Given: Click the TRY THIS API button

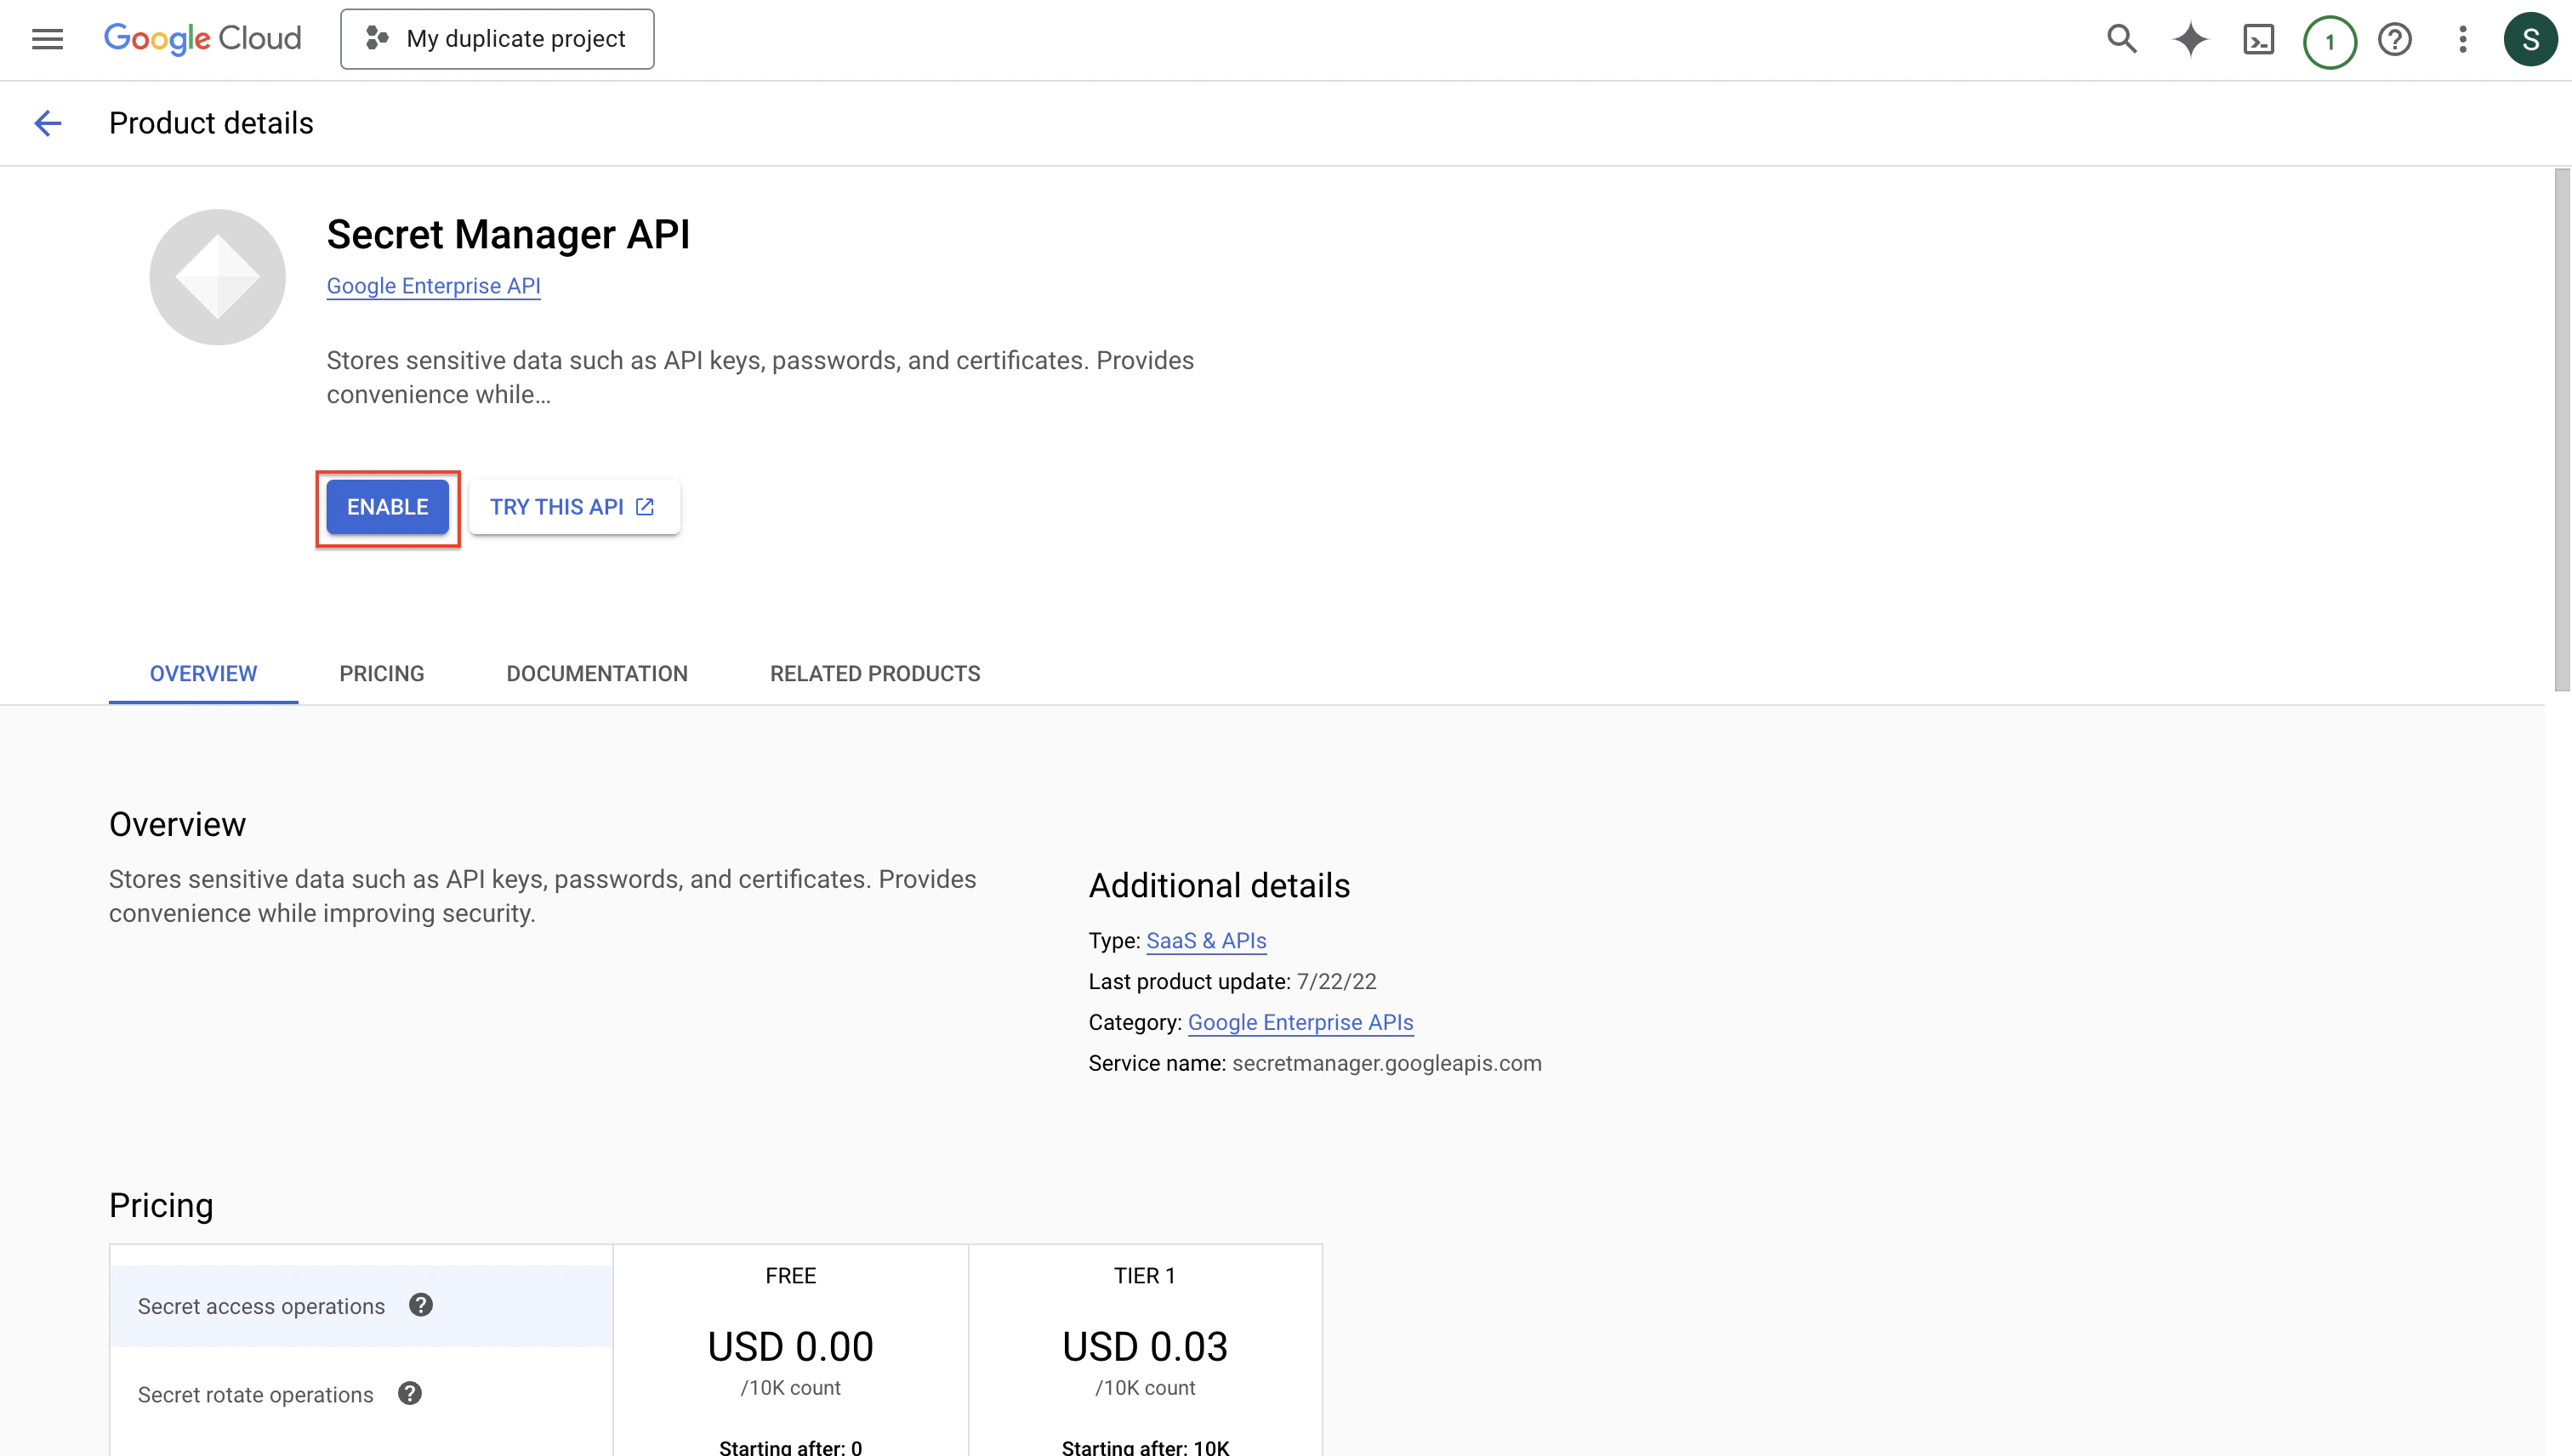Looking at the screenshot, I should tap(574, 507).
